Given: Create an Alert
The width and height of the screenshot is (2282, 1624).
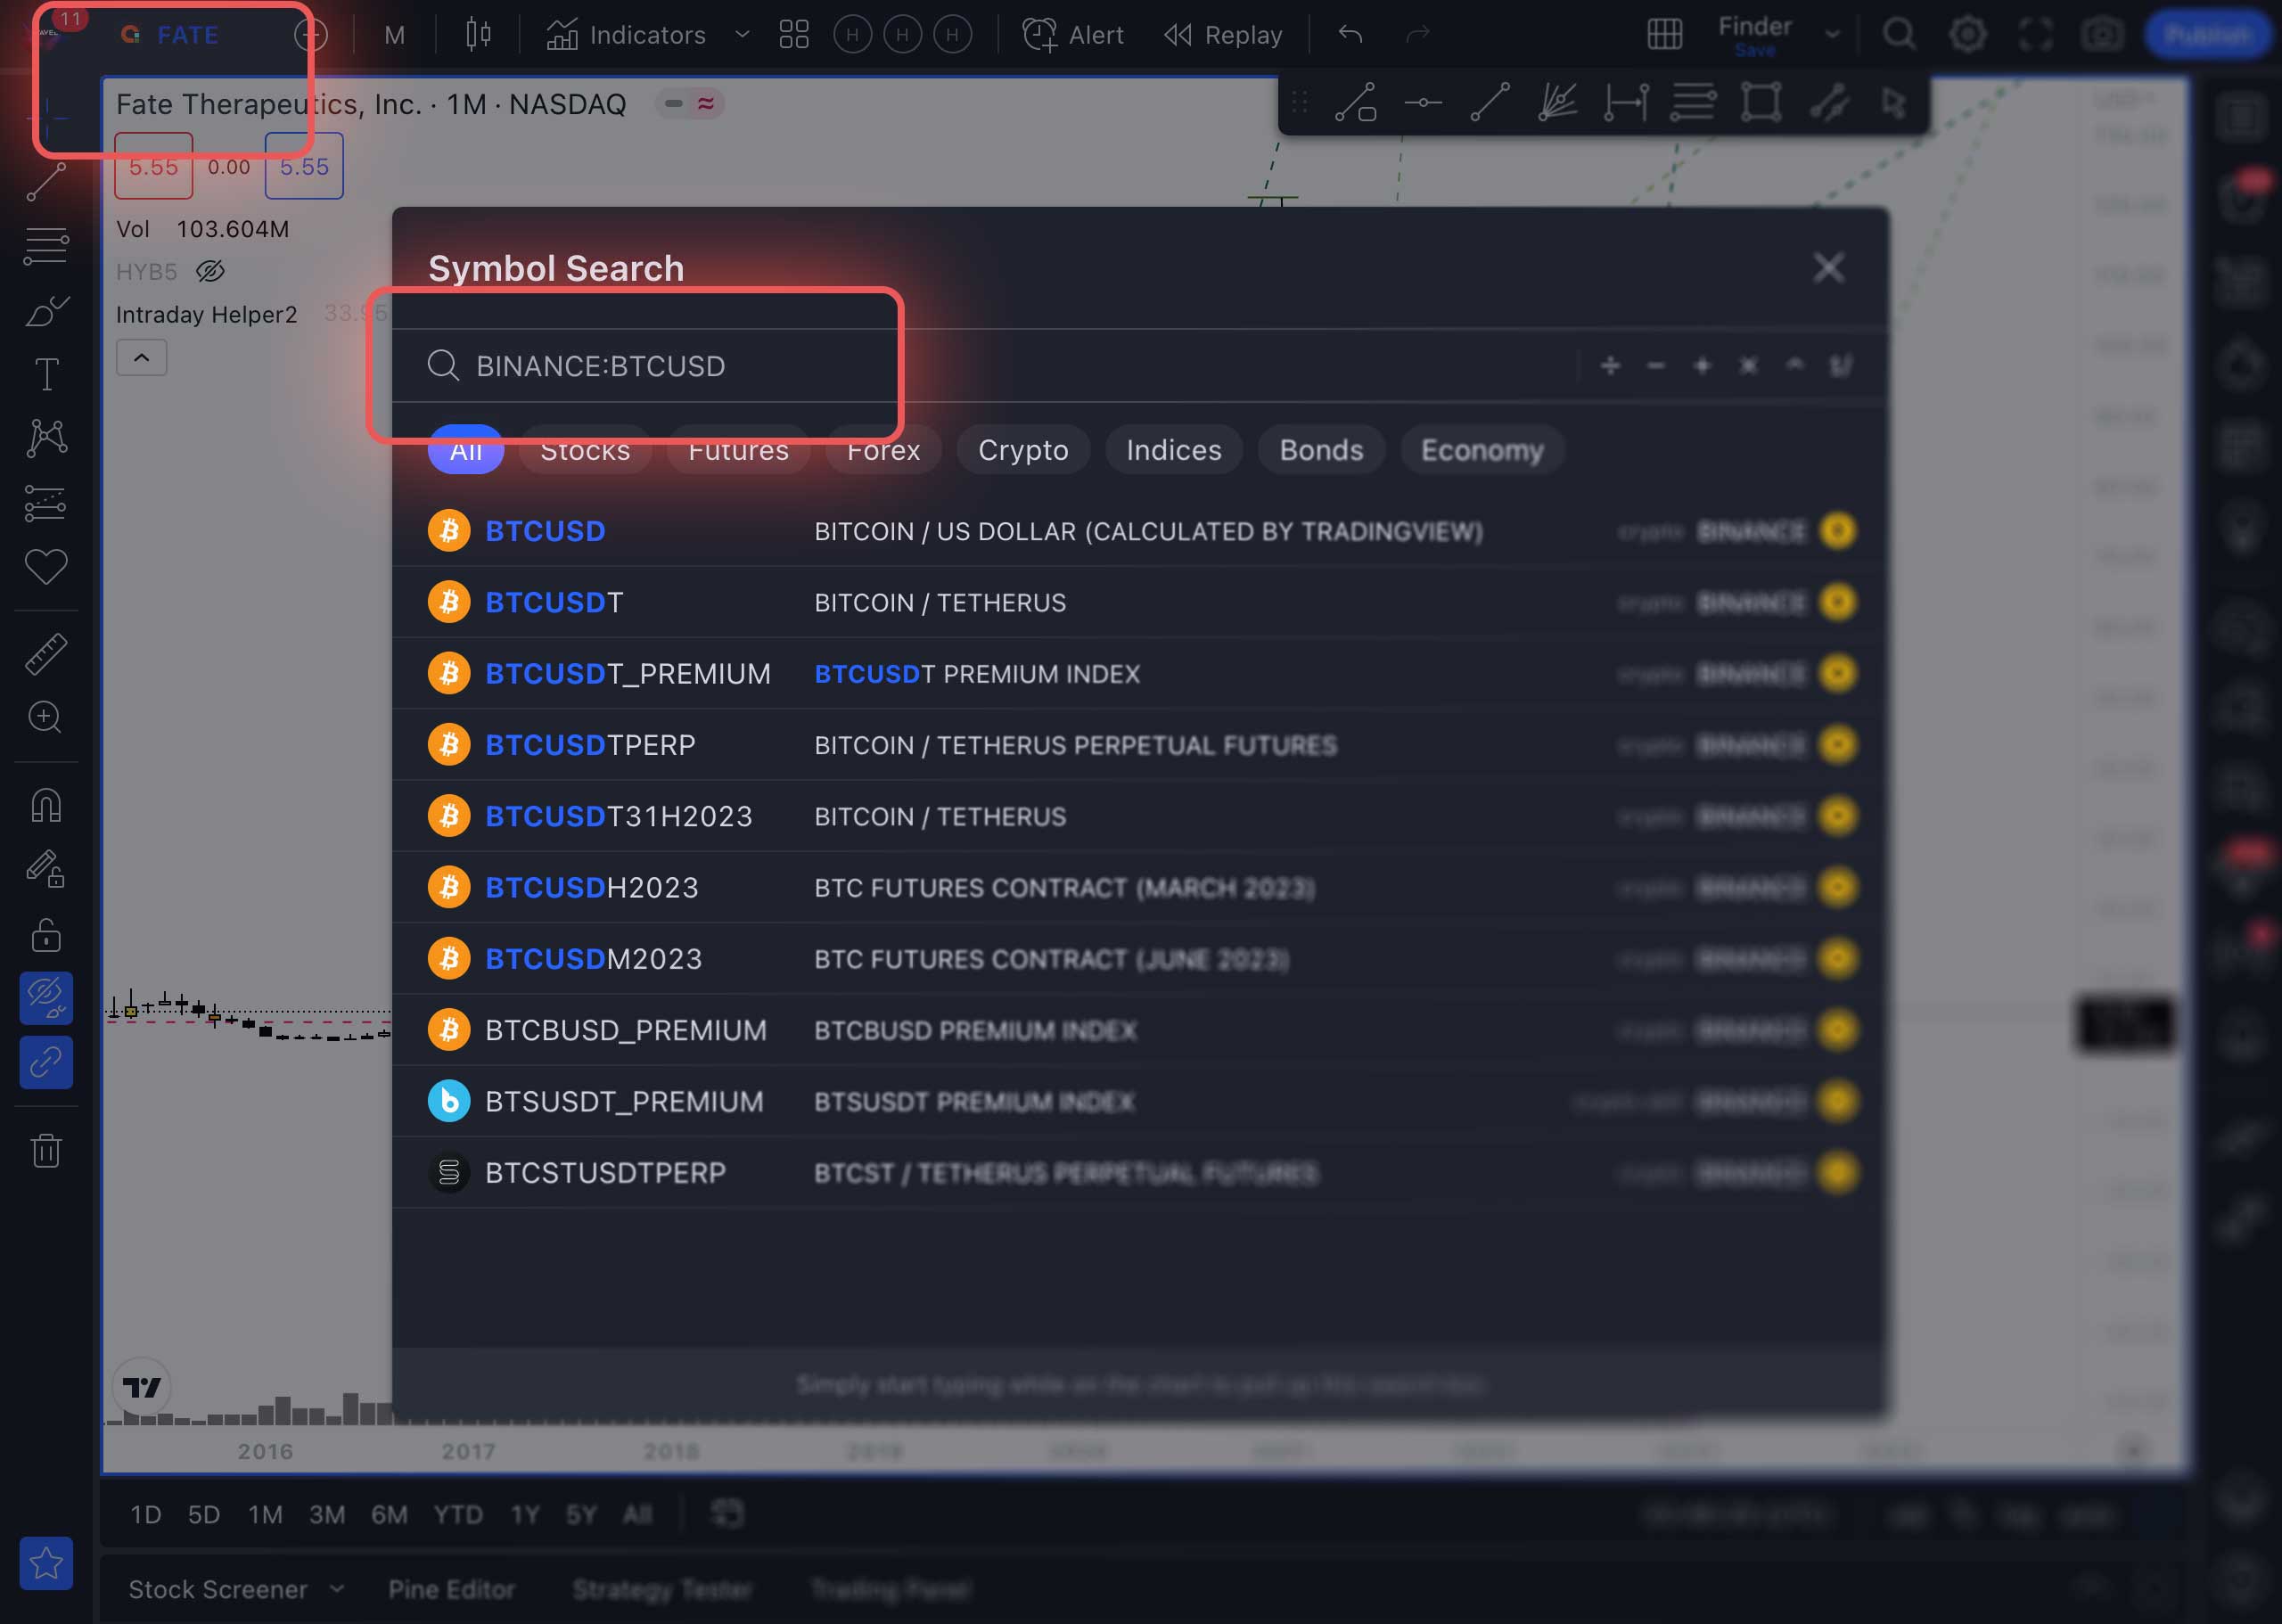Looking at the screenshot, I should point(1073,35).
